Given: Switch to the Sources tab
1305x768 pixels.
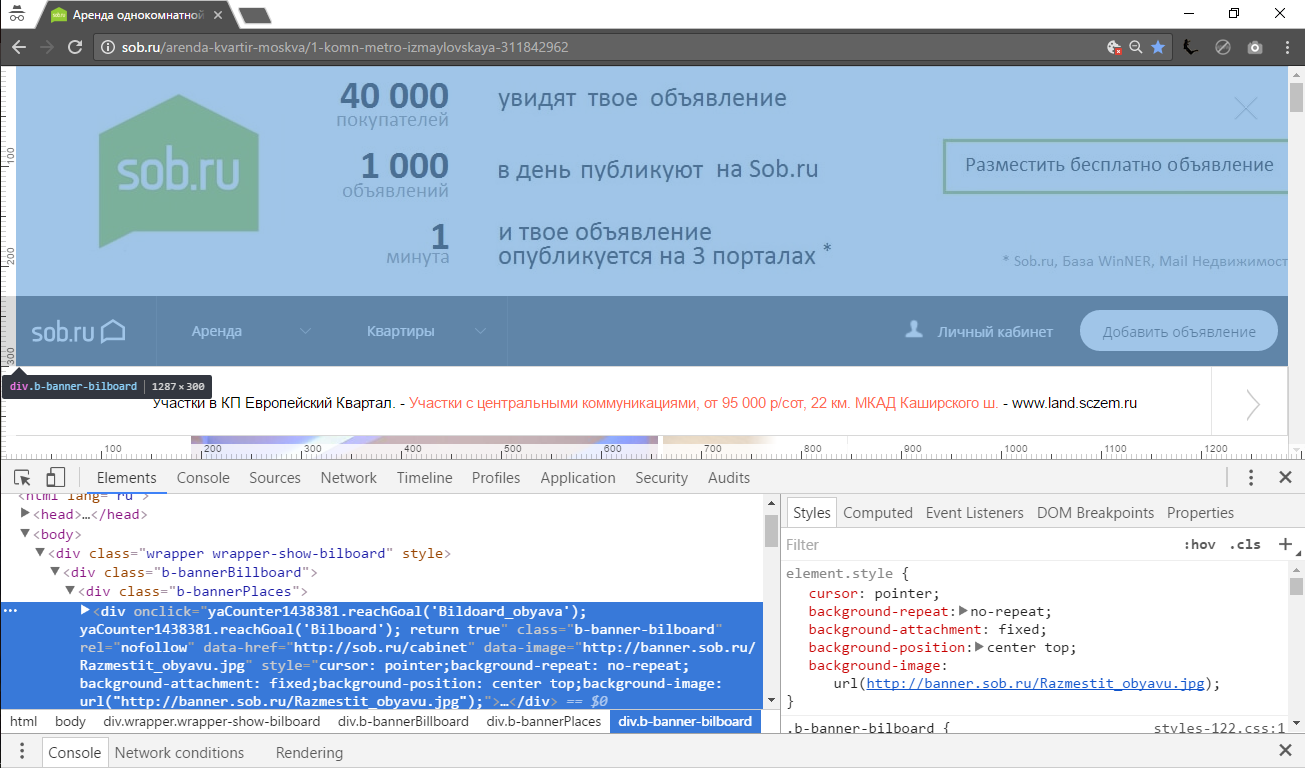Looking at the screenshot, I should pos(275,477).
